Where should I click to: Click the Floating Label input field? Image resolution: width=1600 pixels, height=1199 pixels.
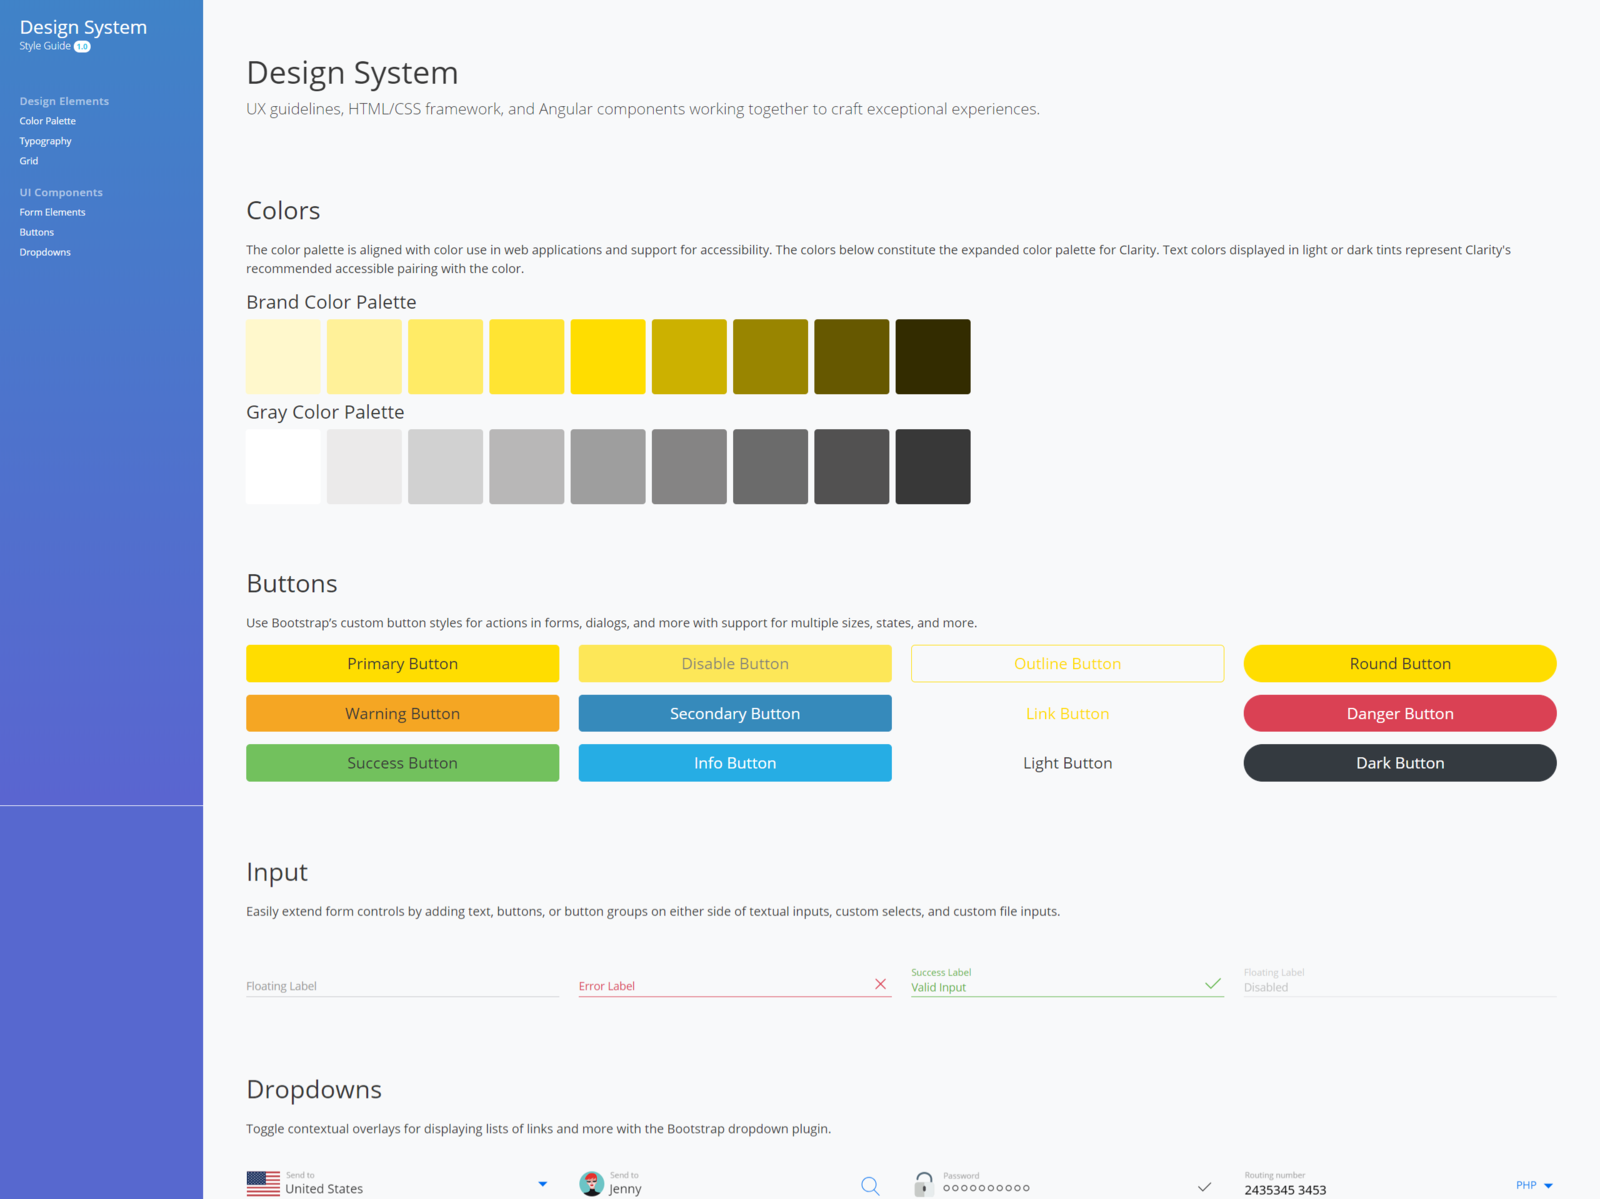click(400, 985)
